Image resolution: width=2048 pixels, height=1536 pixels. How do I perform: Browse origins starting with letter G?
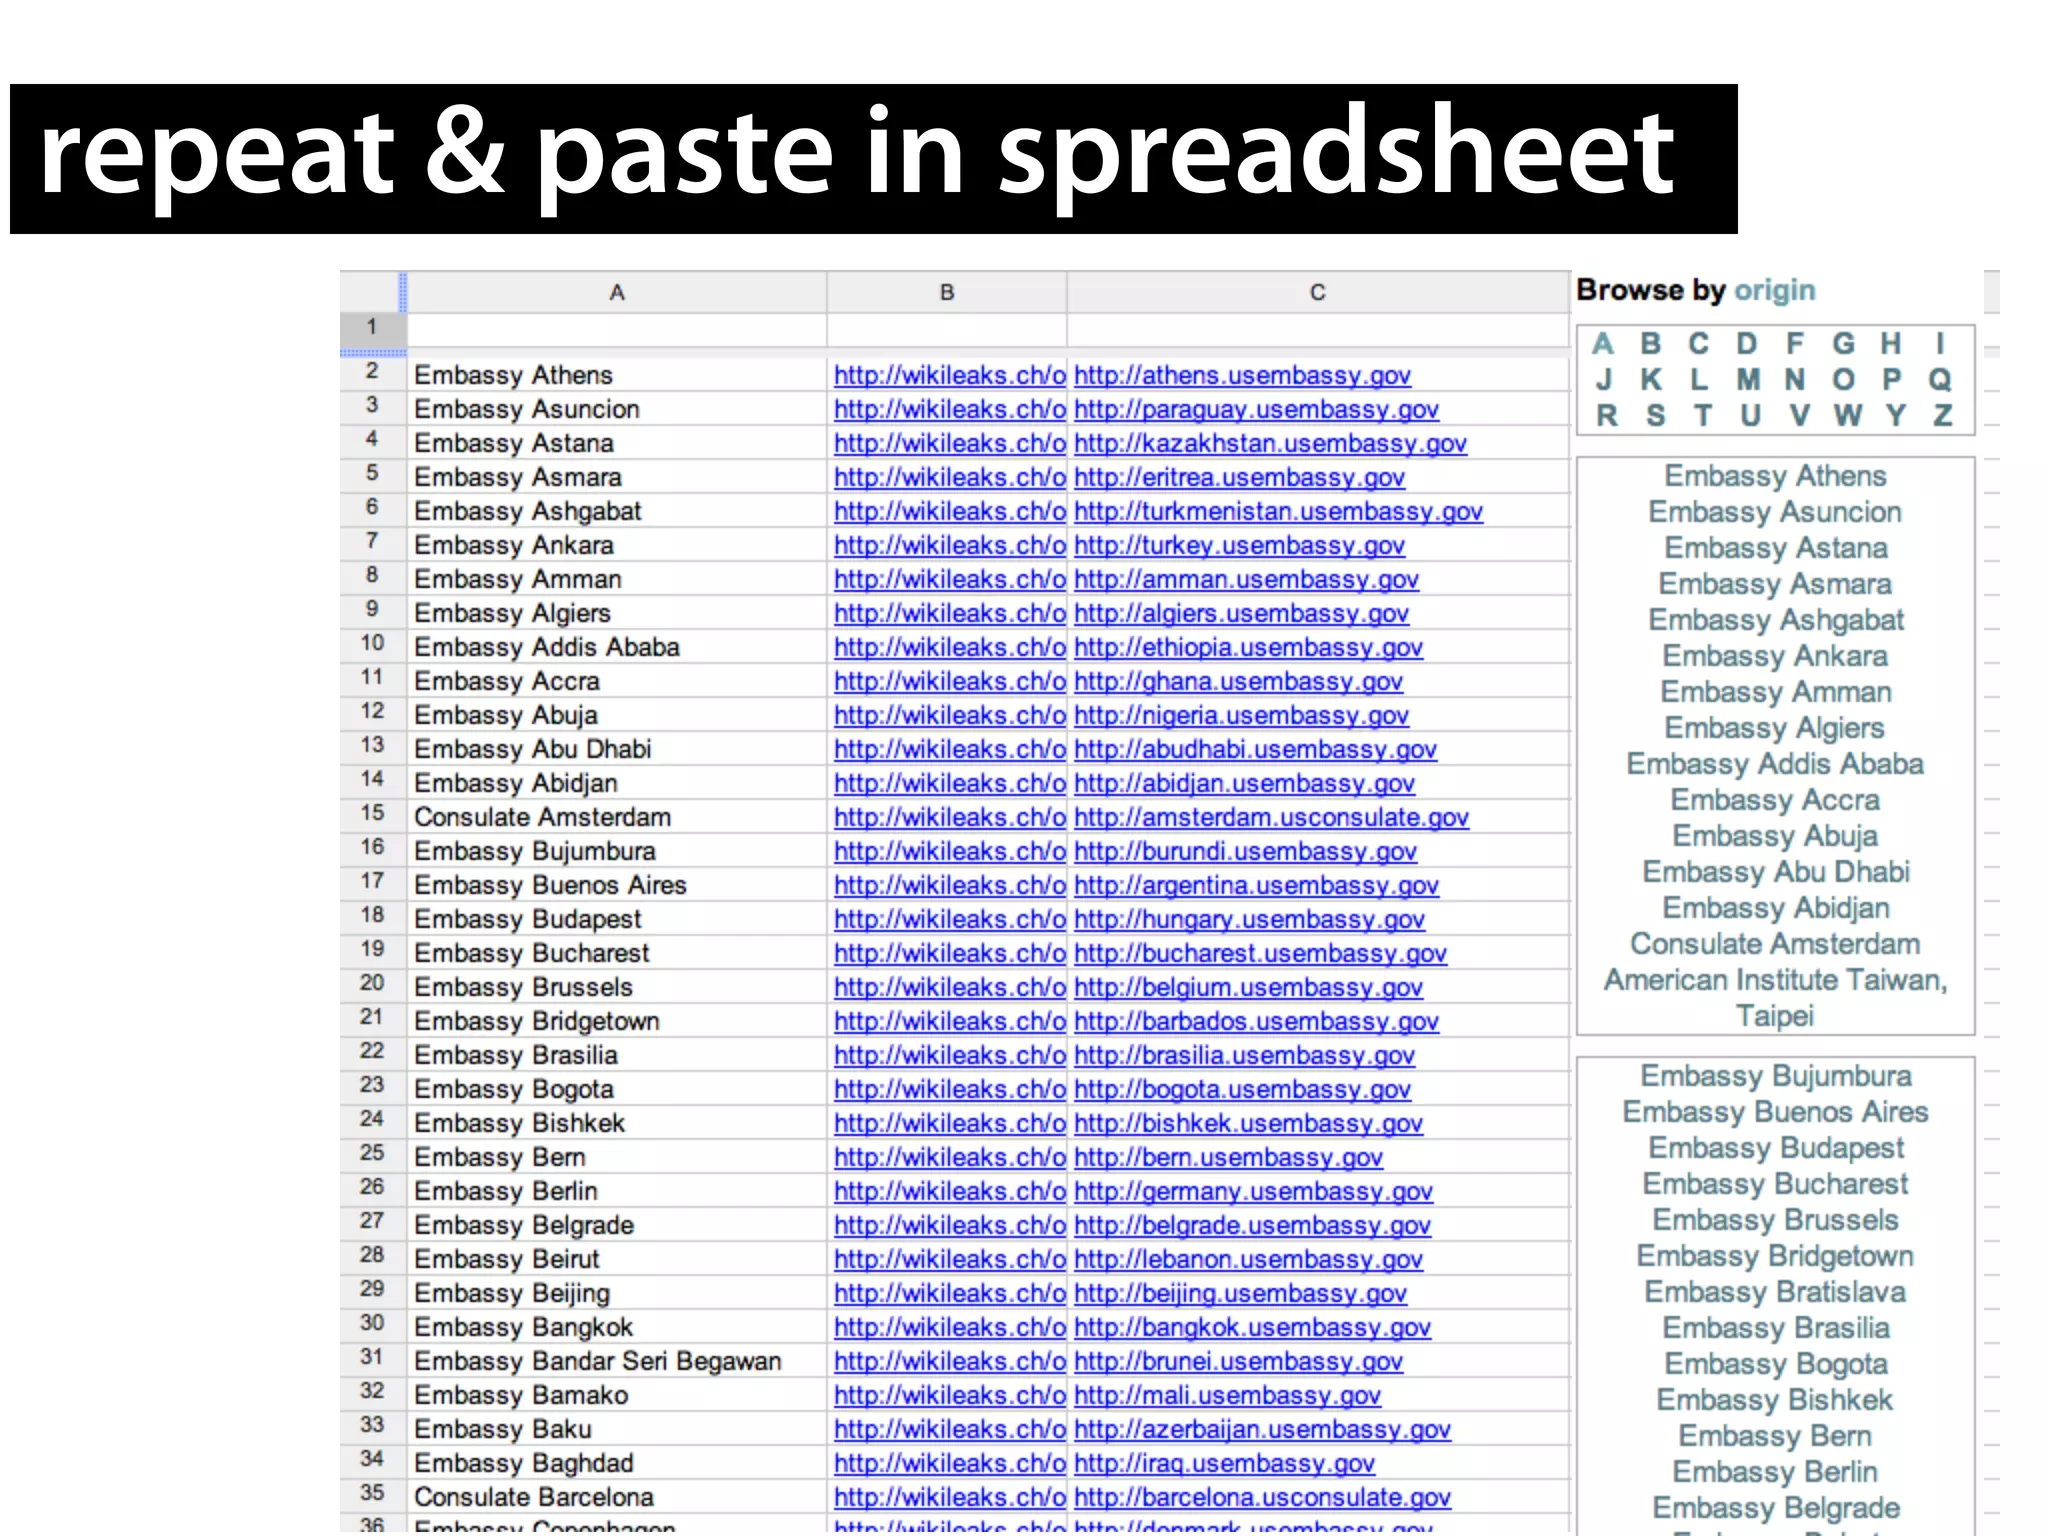(x=1843, y=344)
